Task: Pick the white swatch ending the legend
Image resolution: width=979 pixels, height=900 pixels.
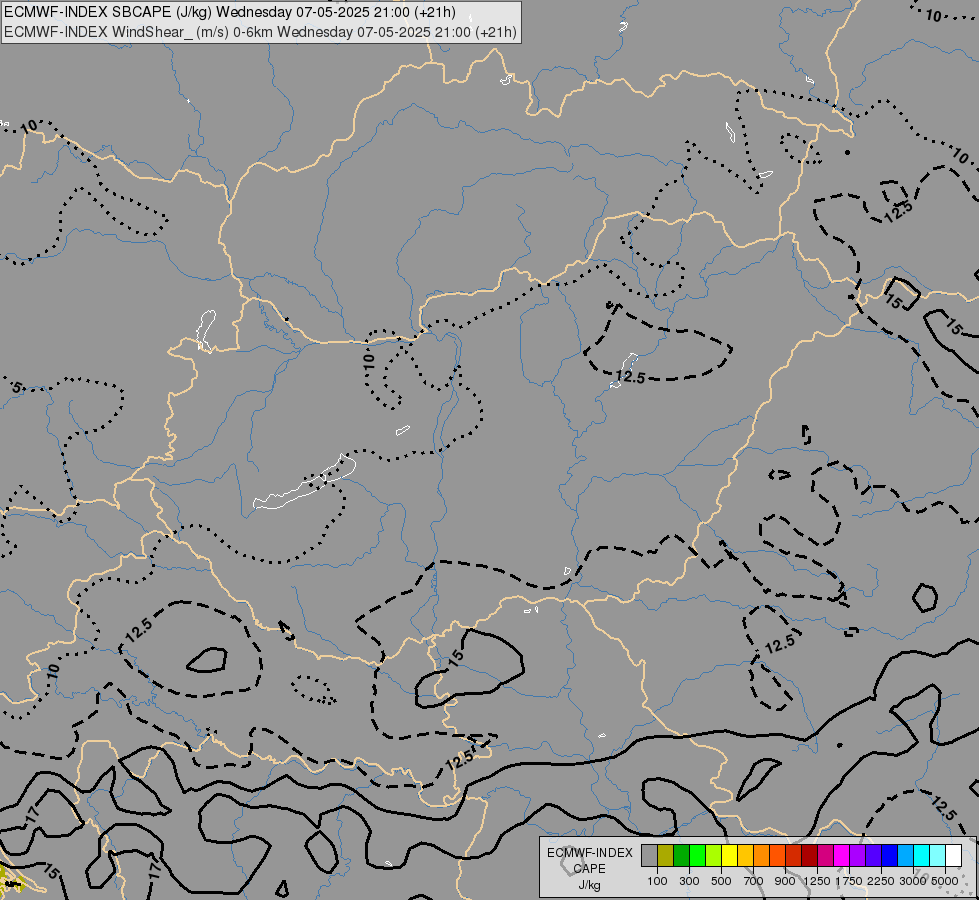Action: pos(953,855)
